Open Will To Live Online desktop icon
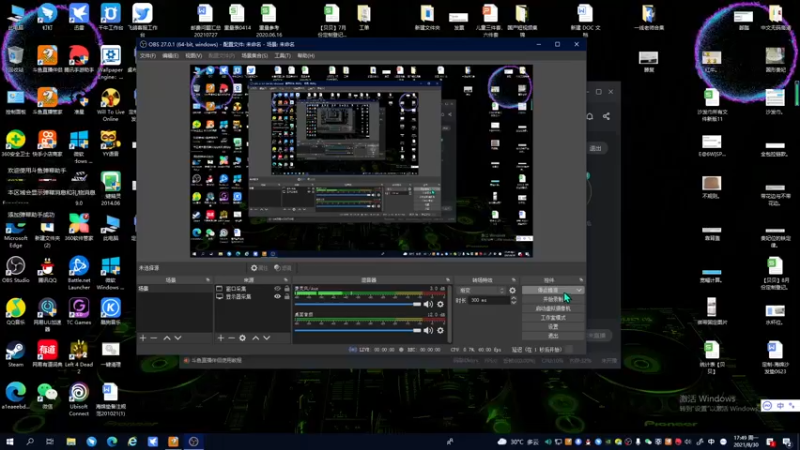Image resolution: width=800 pixels, height=450 pixels. pos(110,105)
